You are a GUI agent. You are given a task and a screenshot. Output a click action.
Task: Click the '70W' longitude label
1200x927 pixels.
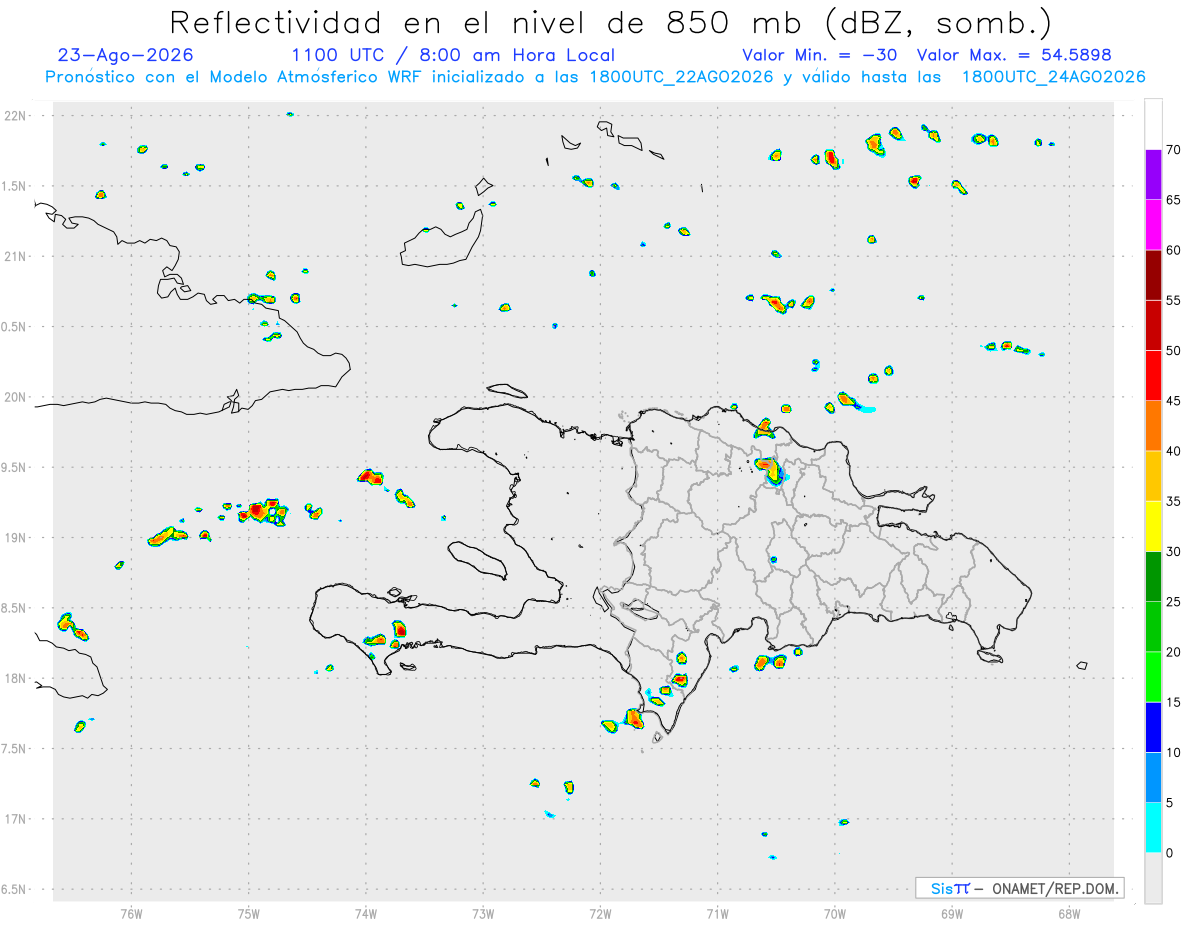point(835,913)
